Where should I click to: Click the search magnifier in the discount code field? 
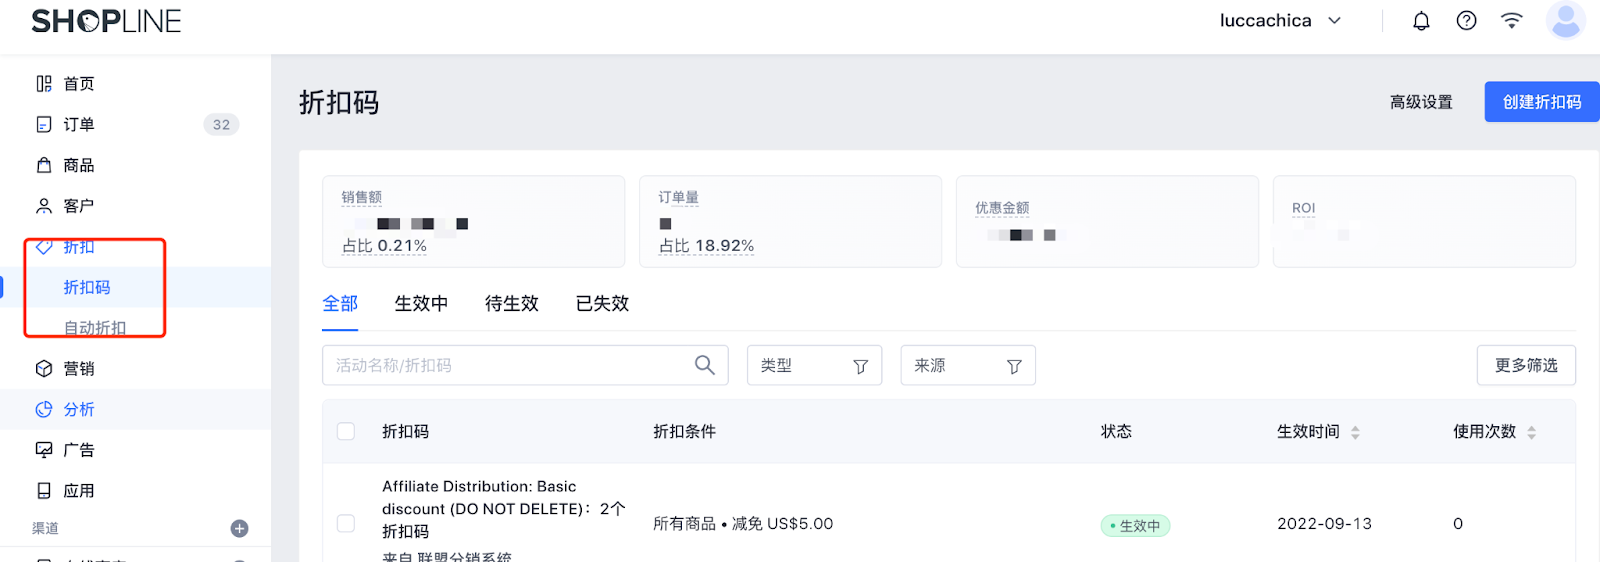click(x=705, y=365)
